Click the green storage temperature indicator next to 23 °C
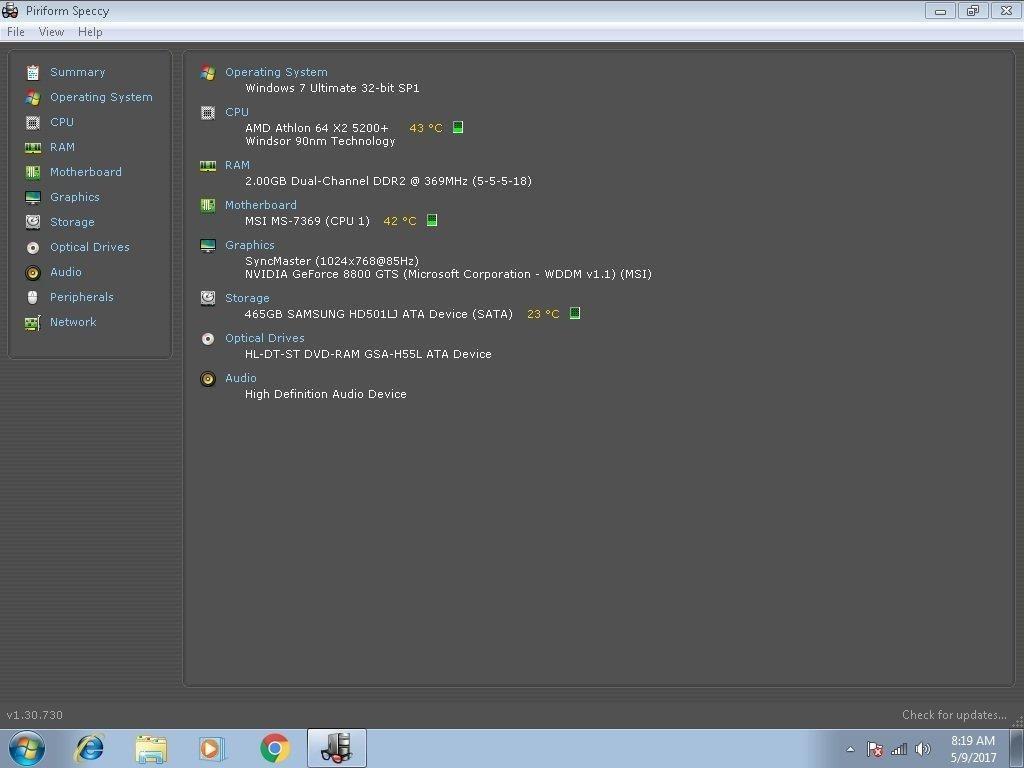The width and height of the screenshot is (1024, 768). (x=575, y=313)
